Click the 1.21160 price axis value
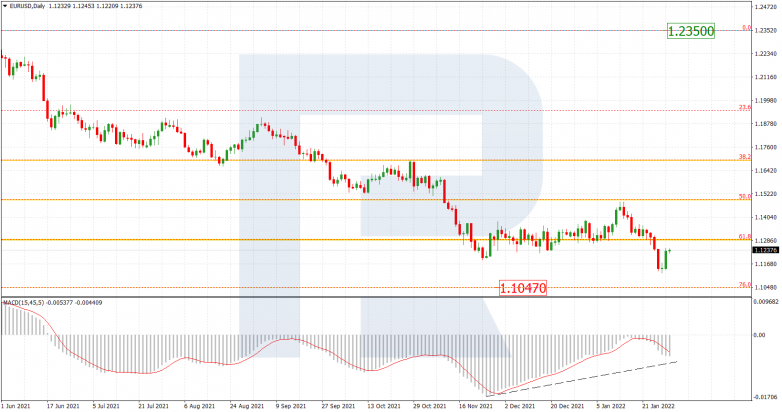 765,77
